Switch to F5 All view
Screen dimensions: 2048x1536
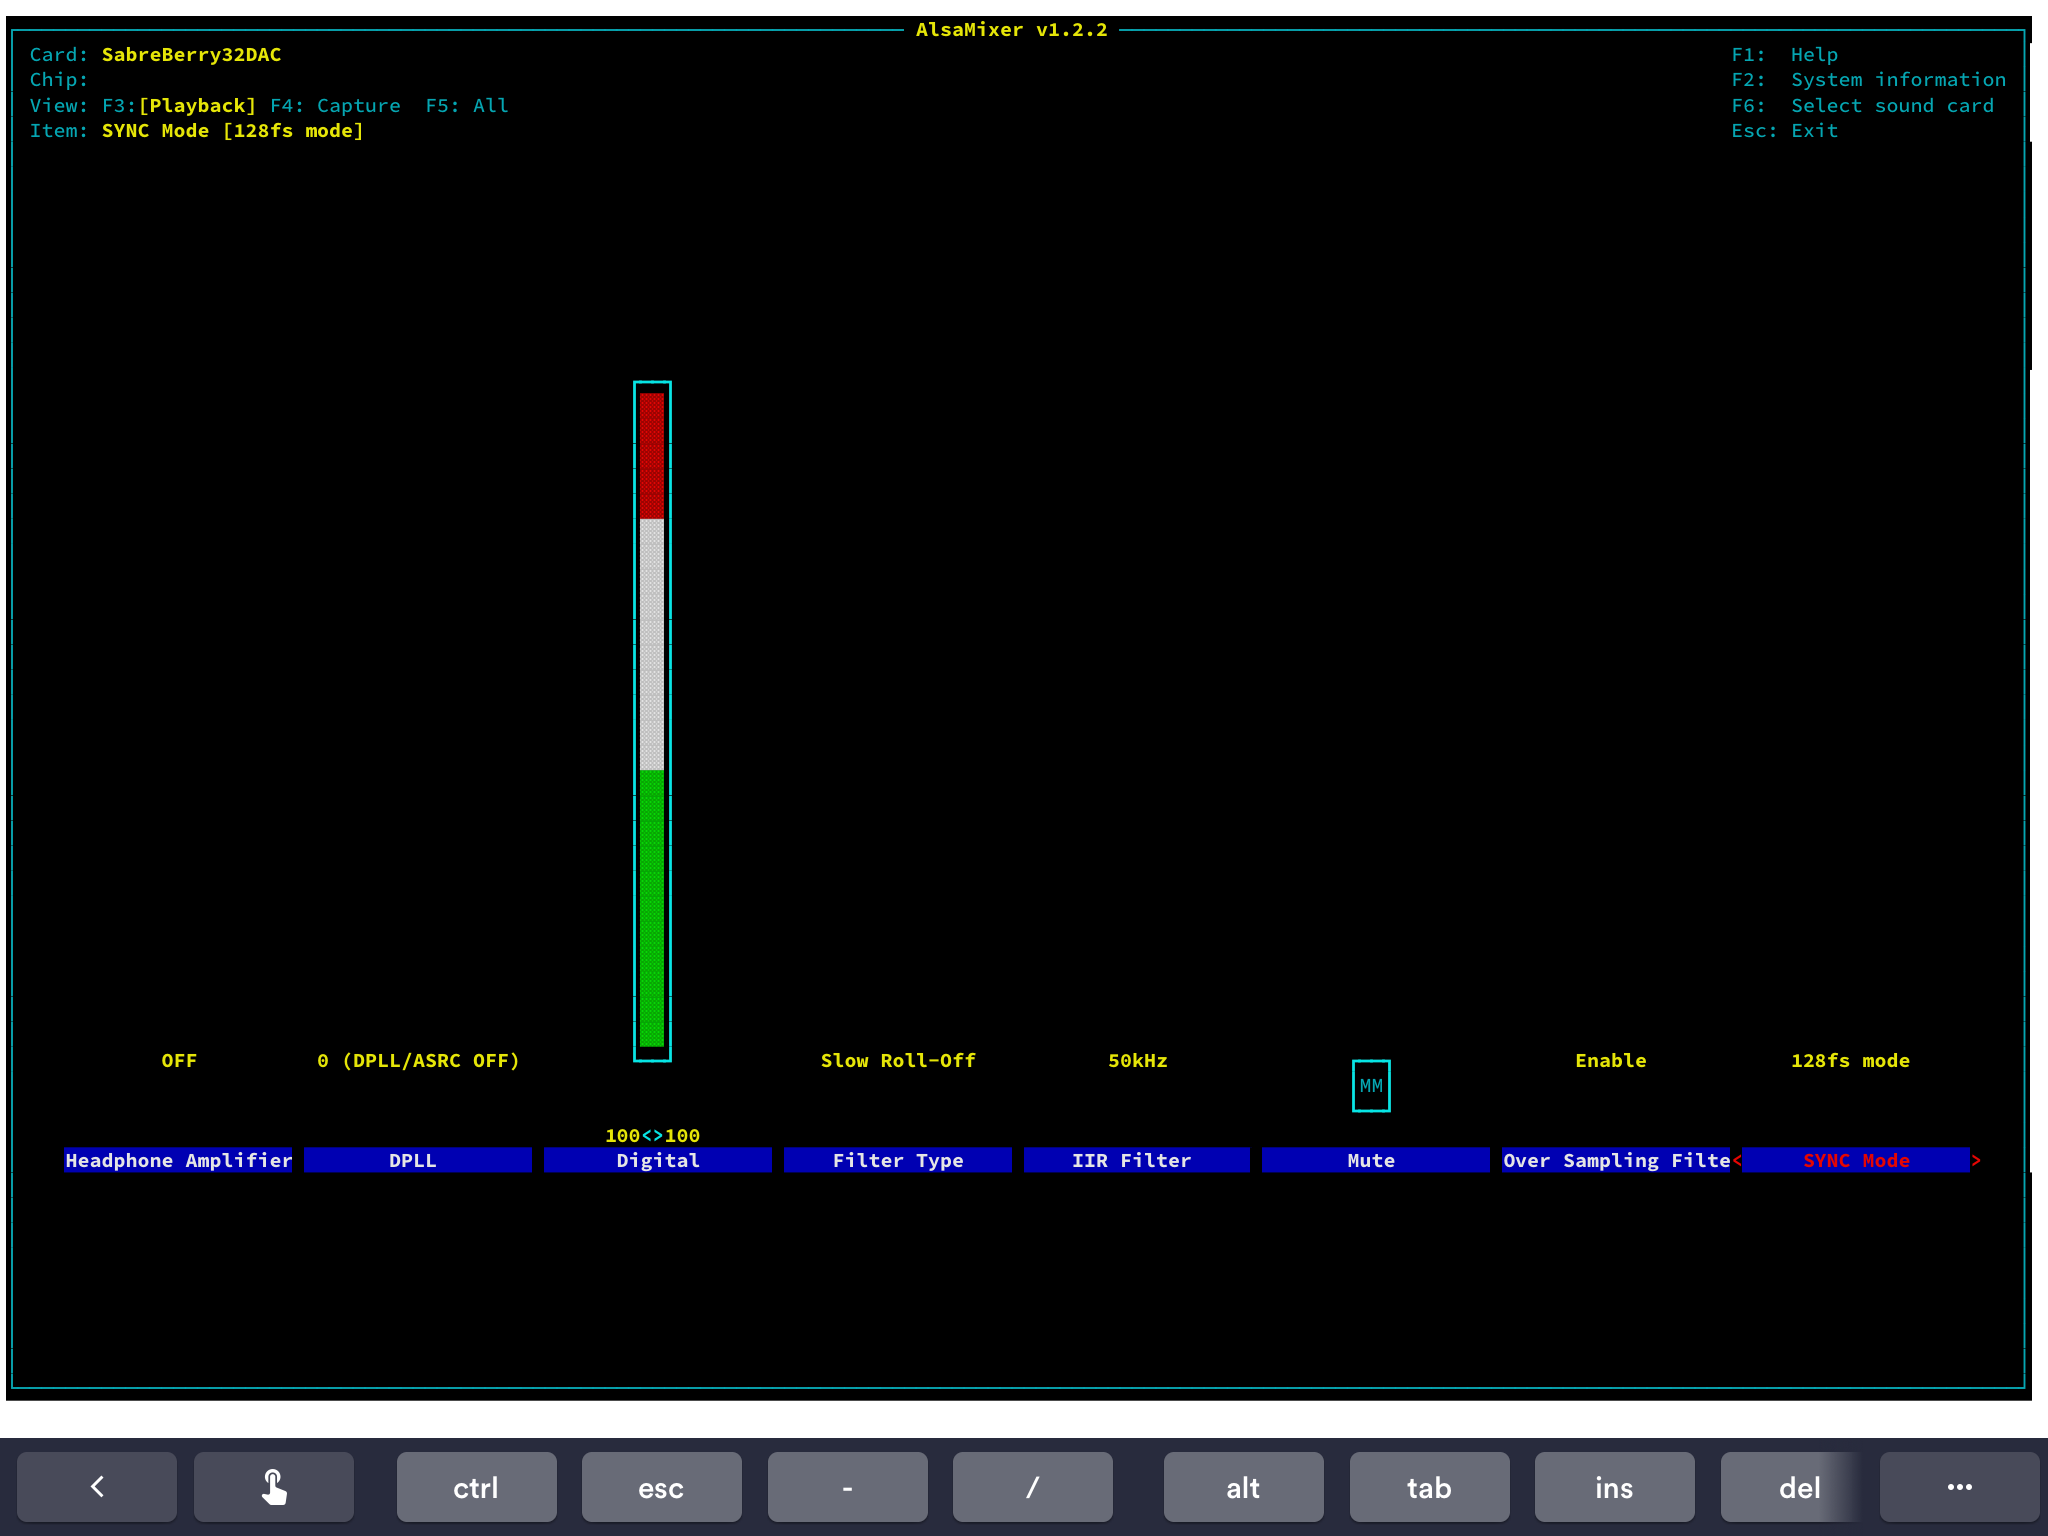[x=467, y=106]
